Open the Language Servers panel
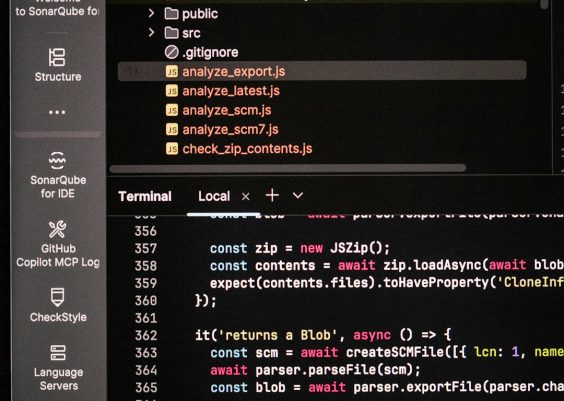Image resolution: width=564 pixels, height=401 pixels. coord(58,368)
